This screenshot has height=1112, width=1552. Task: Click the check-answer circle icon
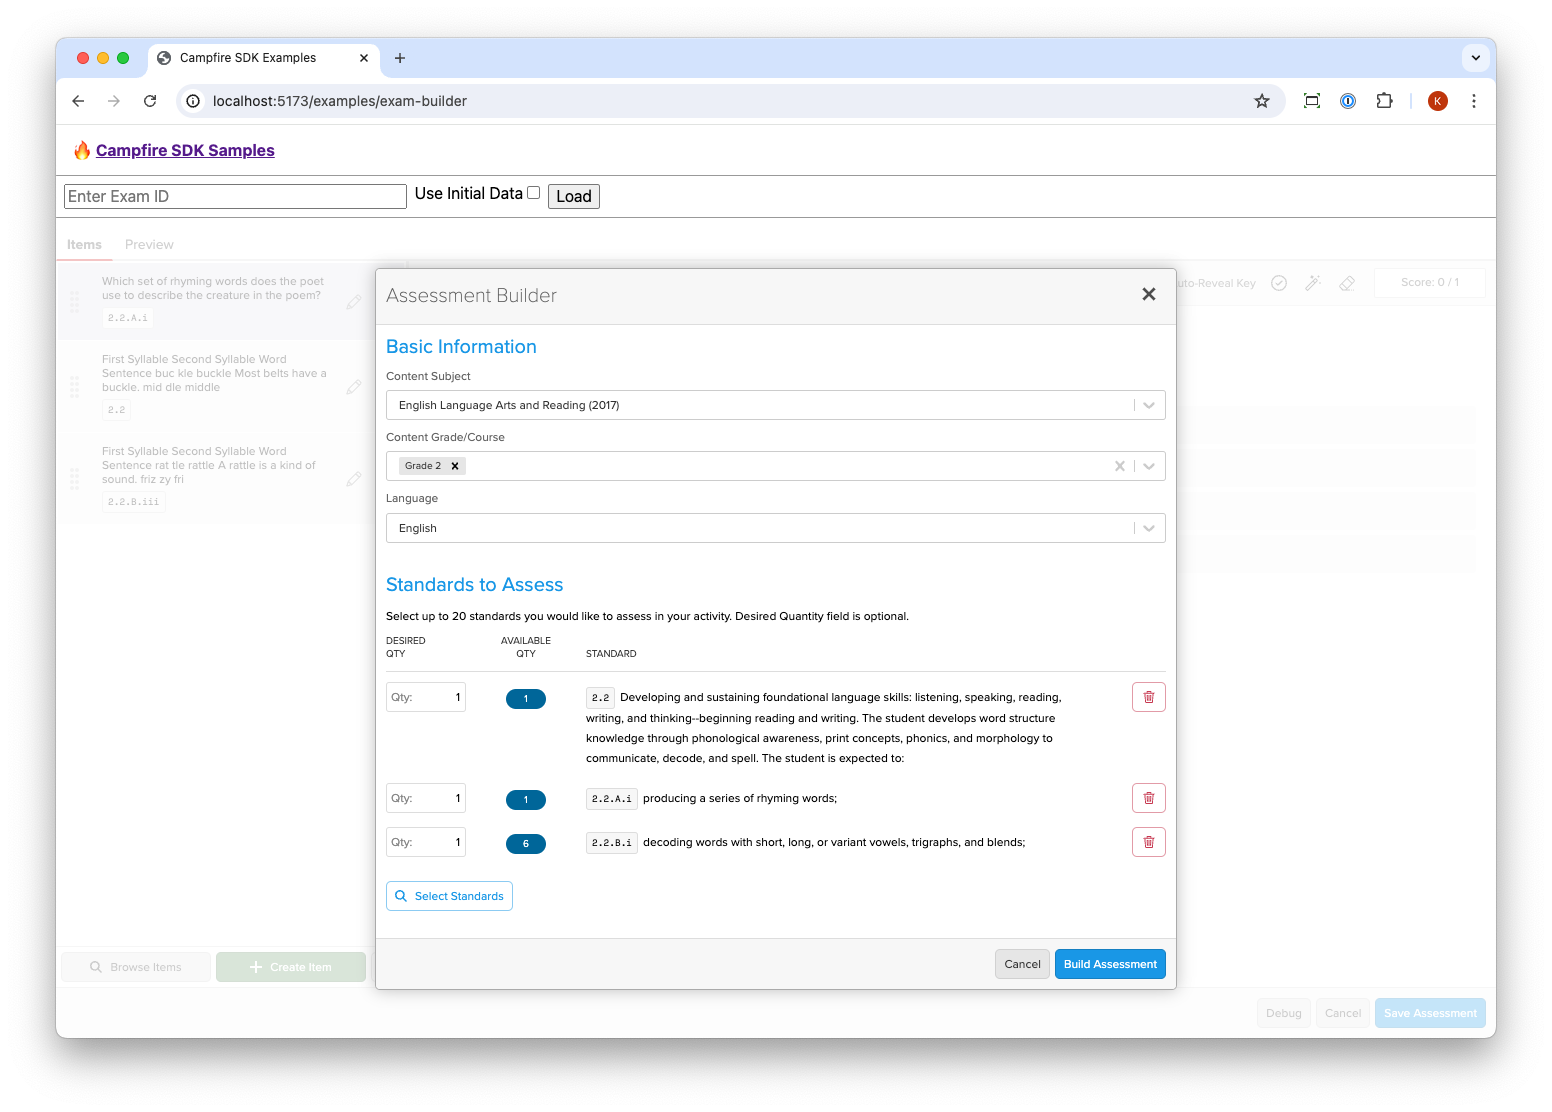[1278, 283]
